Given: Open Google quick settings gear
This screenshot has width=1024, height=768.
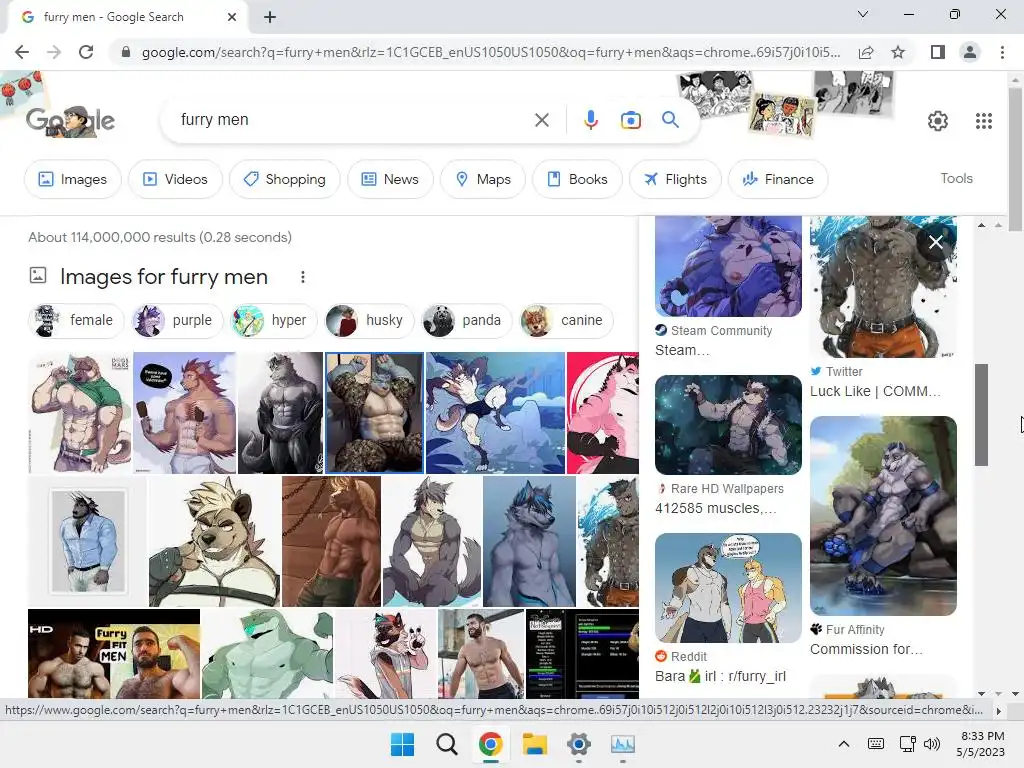Looking at the screenshot, I should [x=938, y=121].
